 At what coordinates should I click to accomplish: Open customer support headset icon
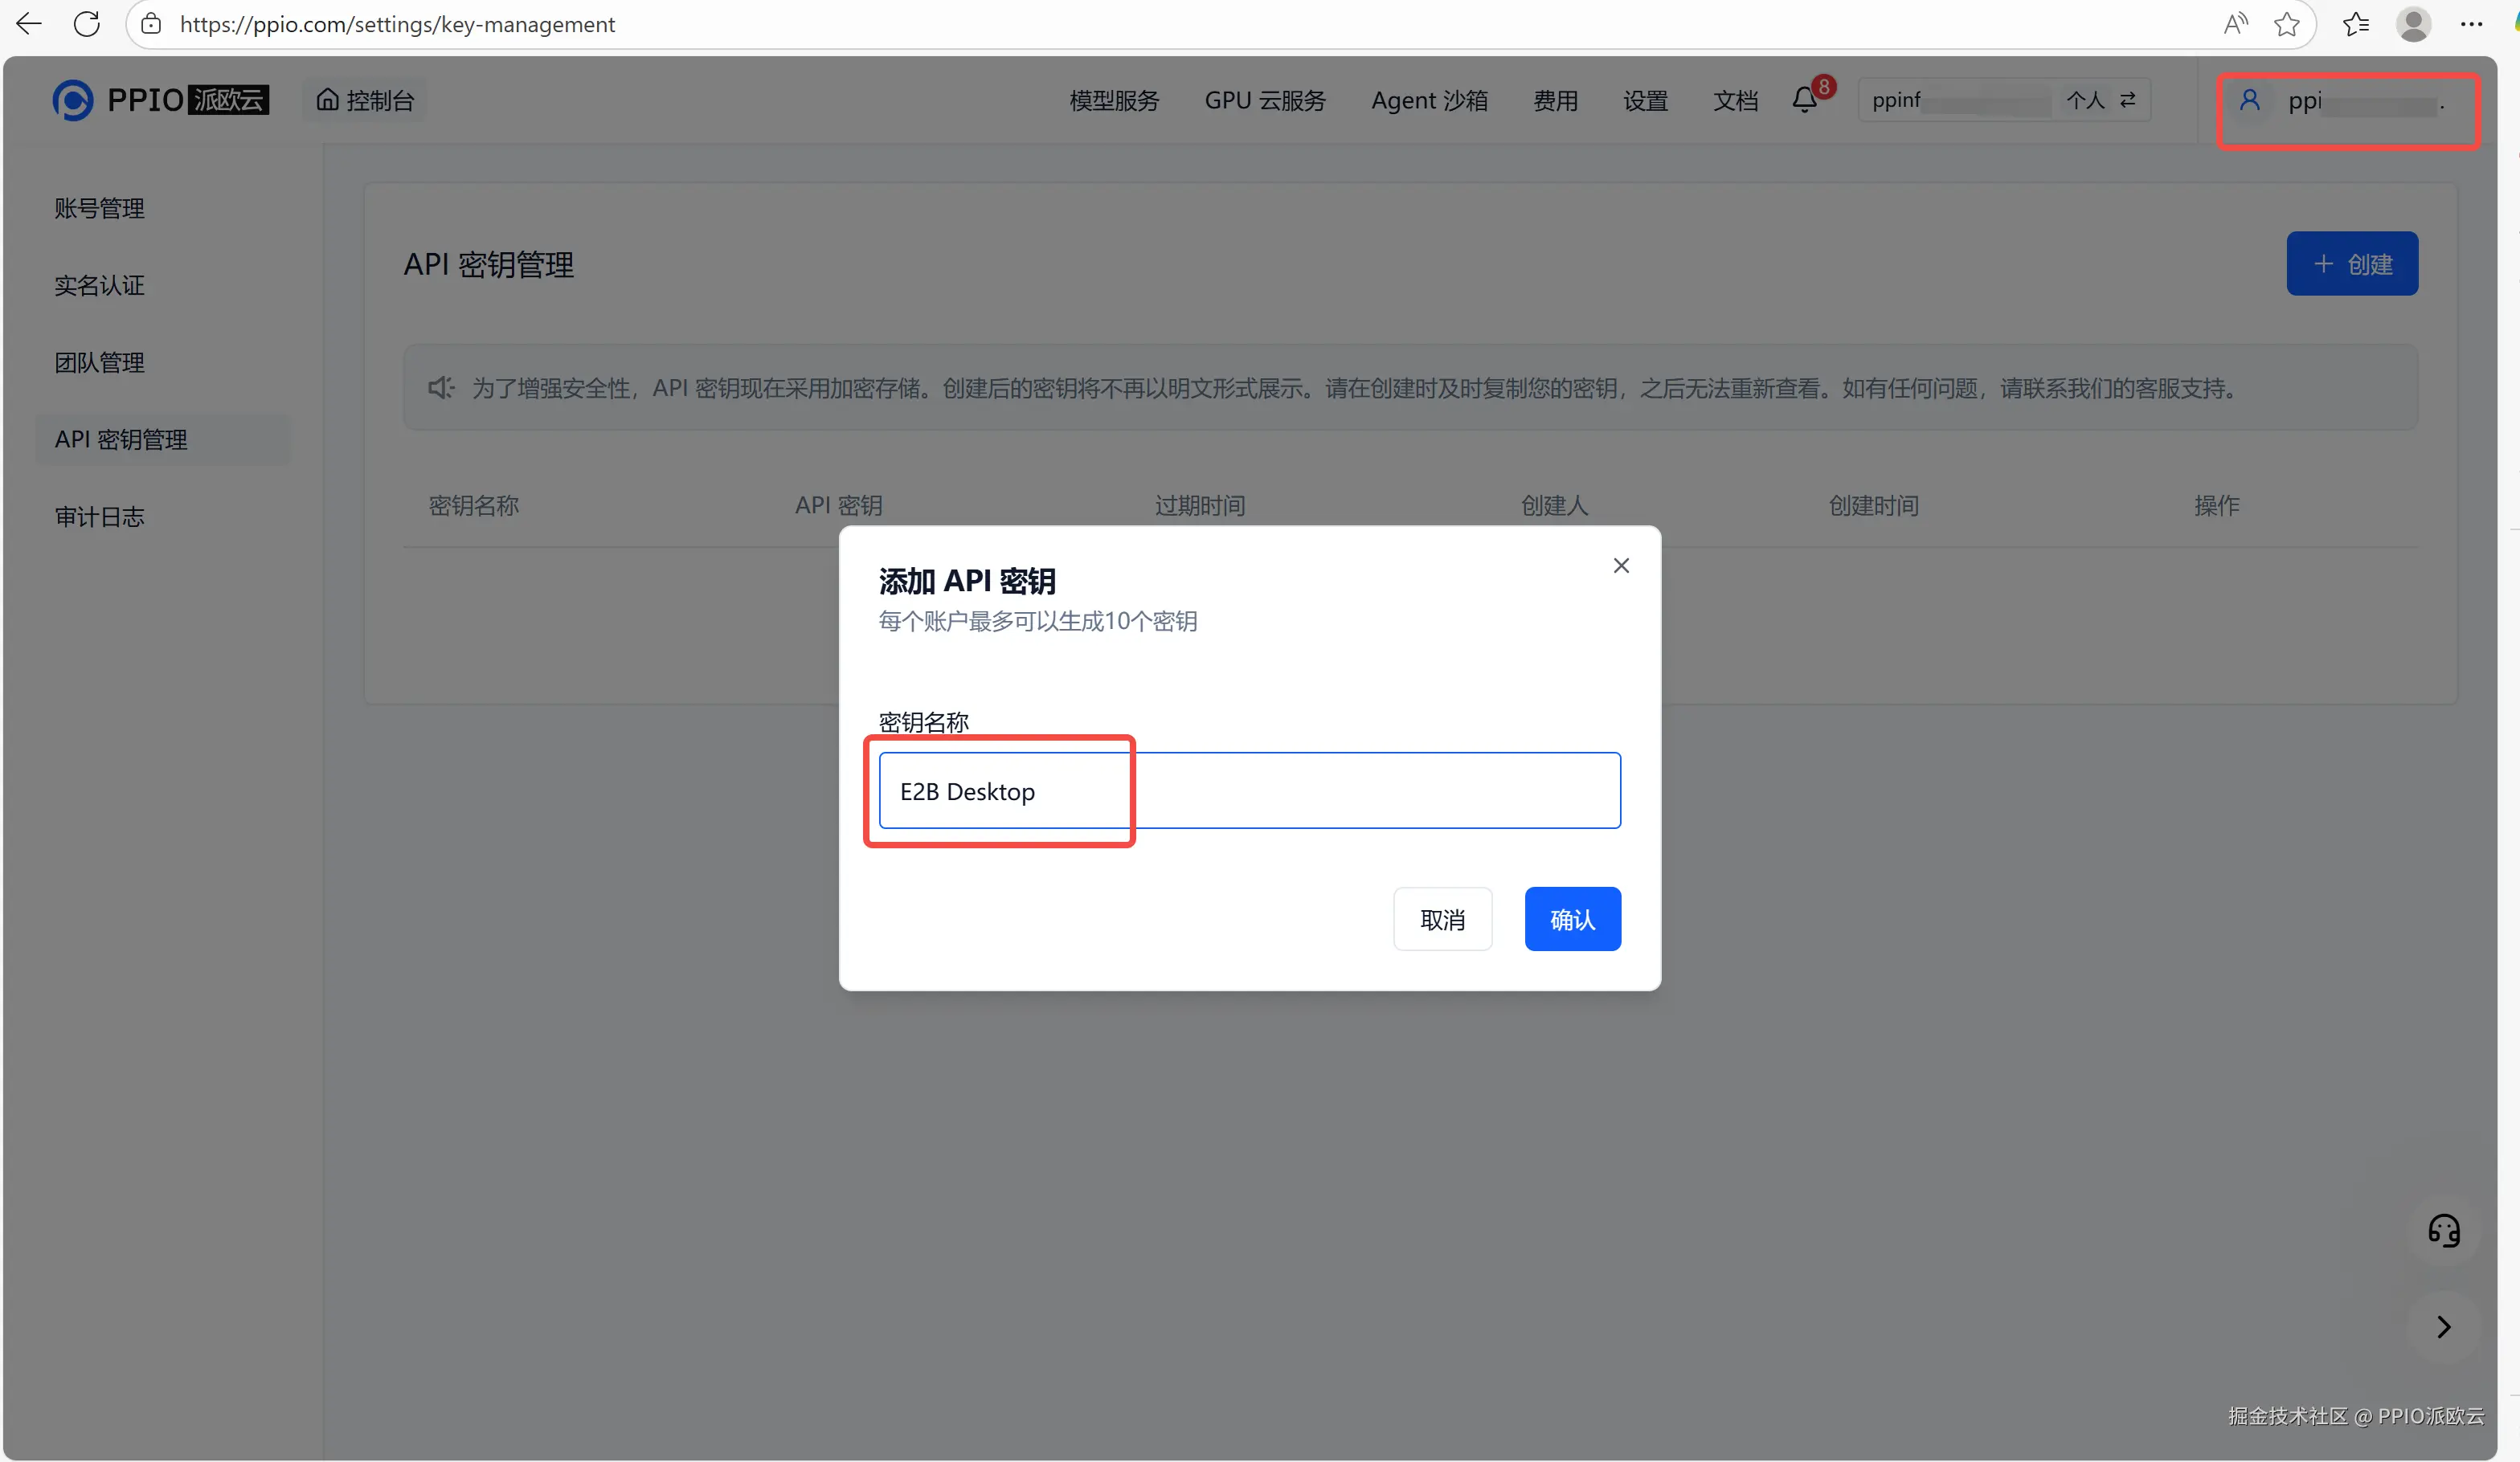[2443, 1230]
